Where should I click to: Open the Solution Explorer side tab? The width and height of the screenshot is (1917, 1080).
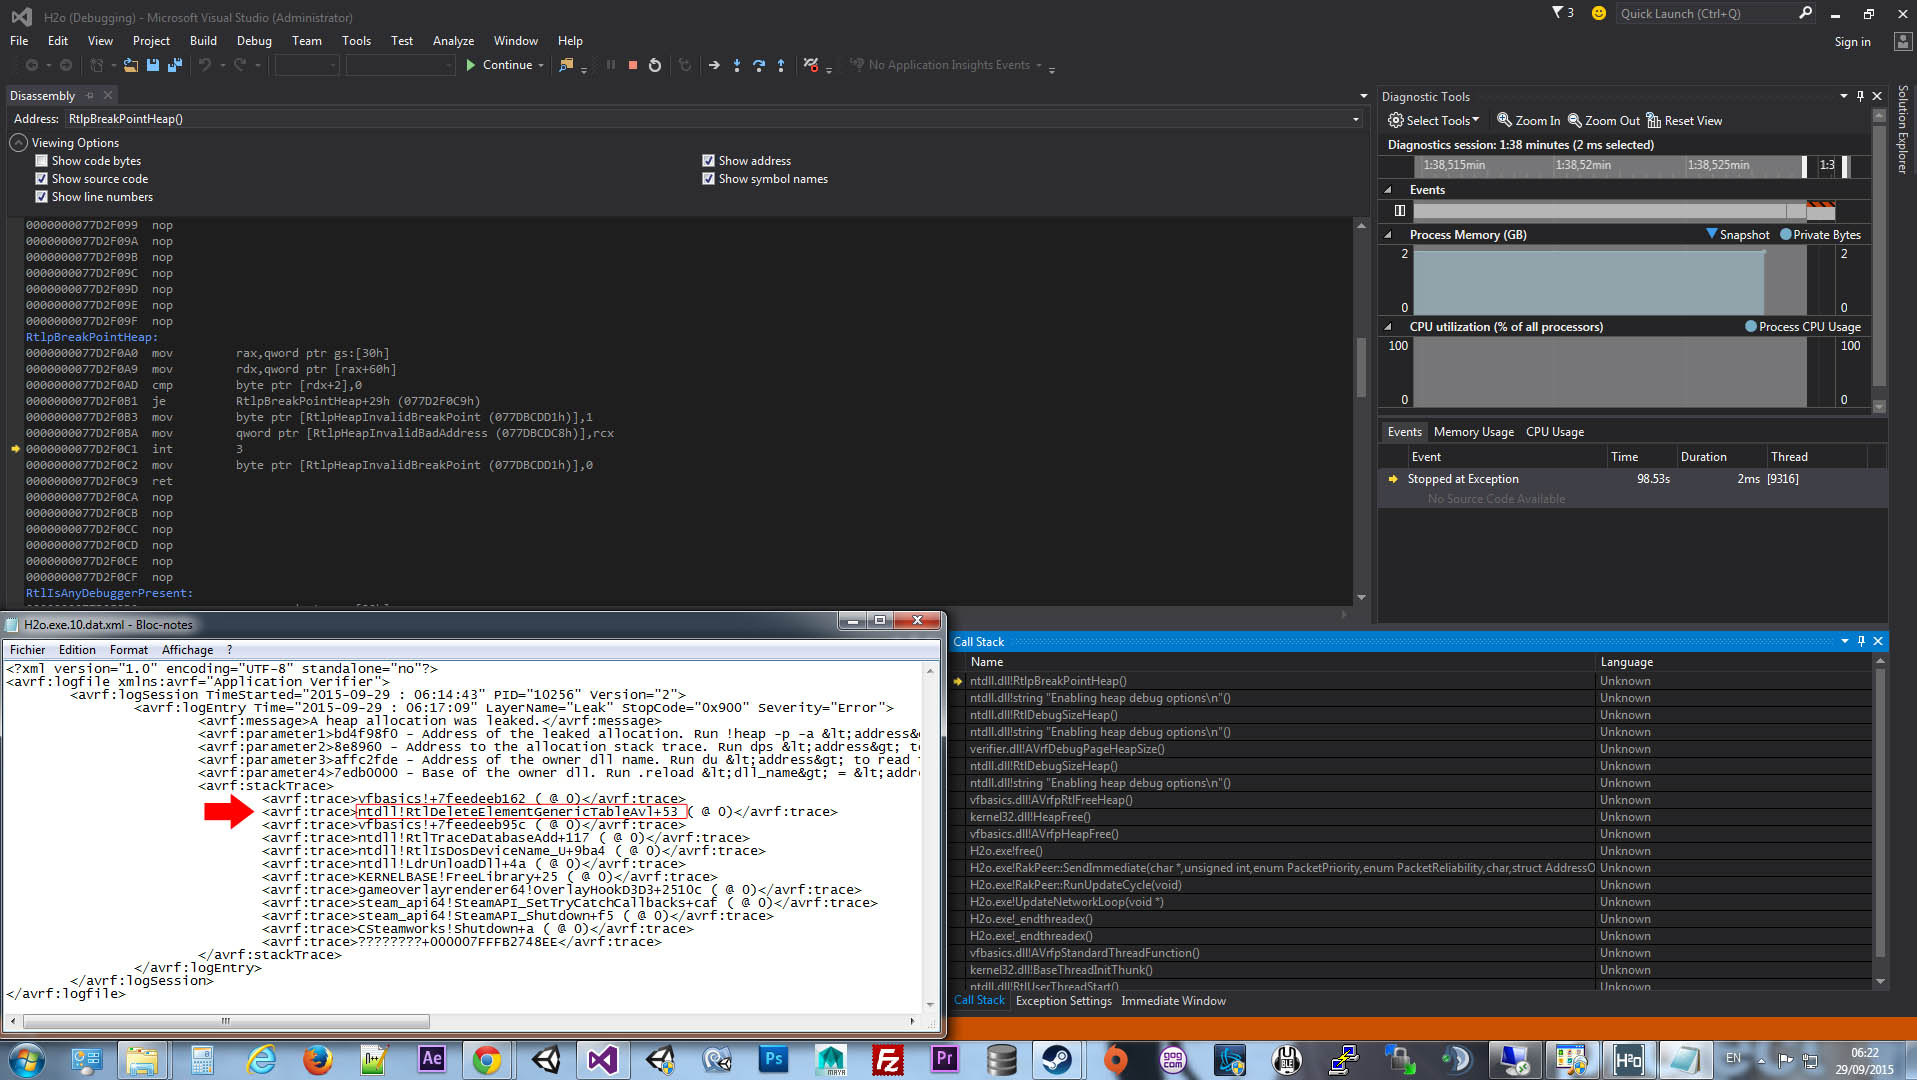coord(1902,130)
